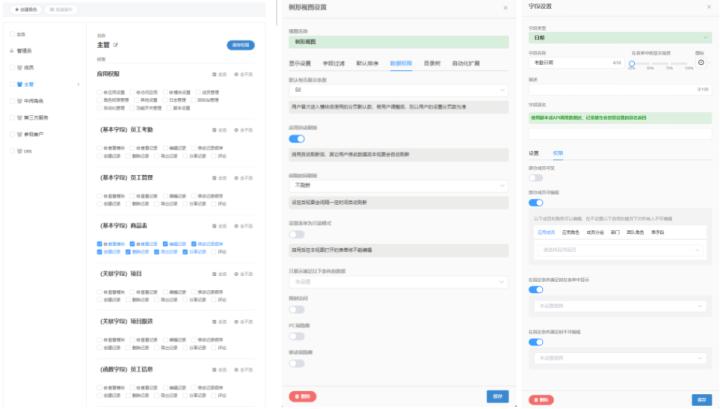Click the role icon next to 主管 in sidebar

pyautogui.click(x=20, y=84)
